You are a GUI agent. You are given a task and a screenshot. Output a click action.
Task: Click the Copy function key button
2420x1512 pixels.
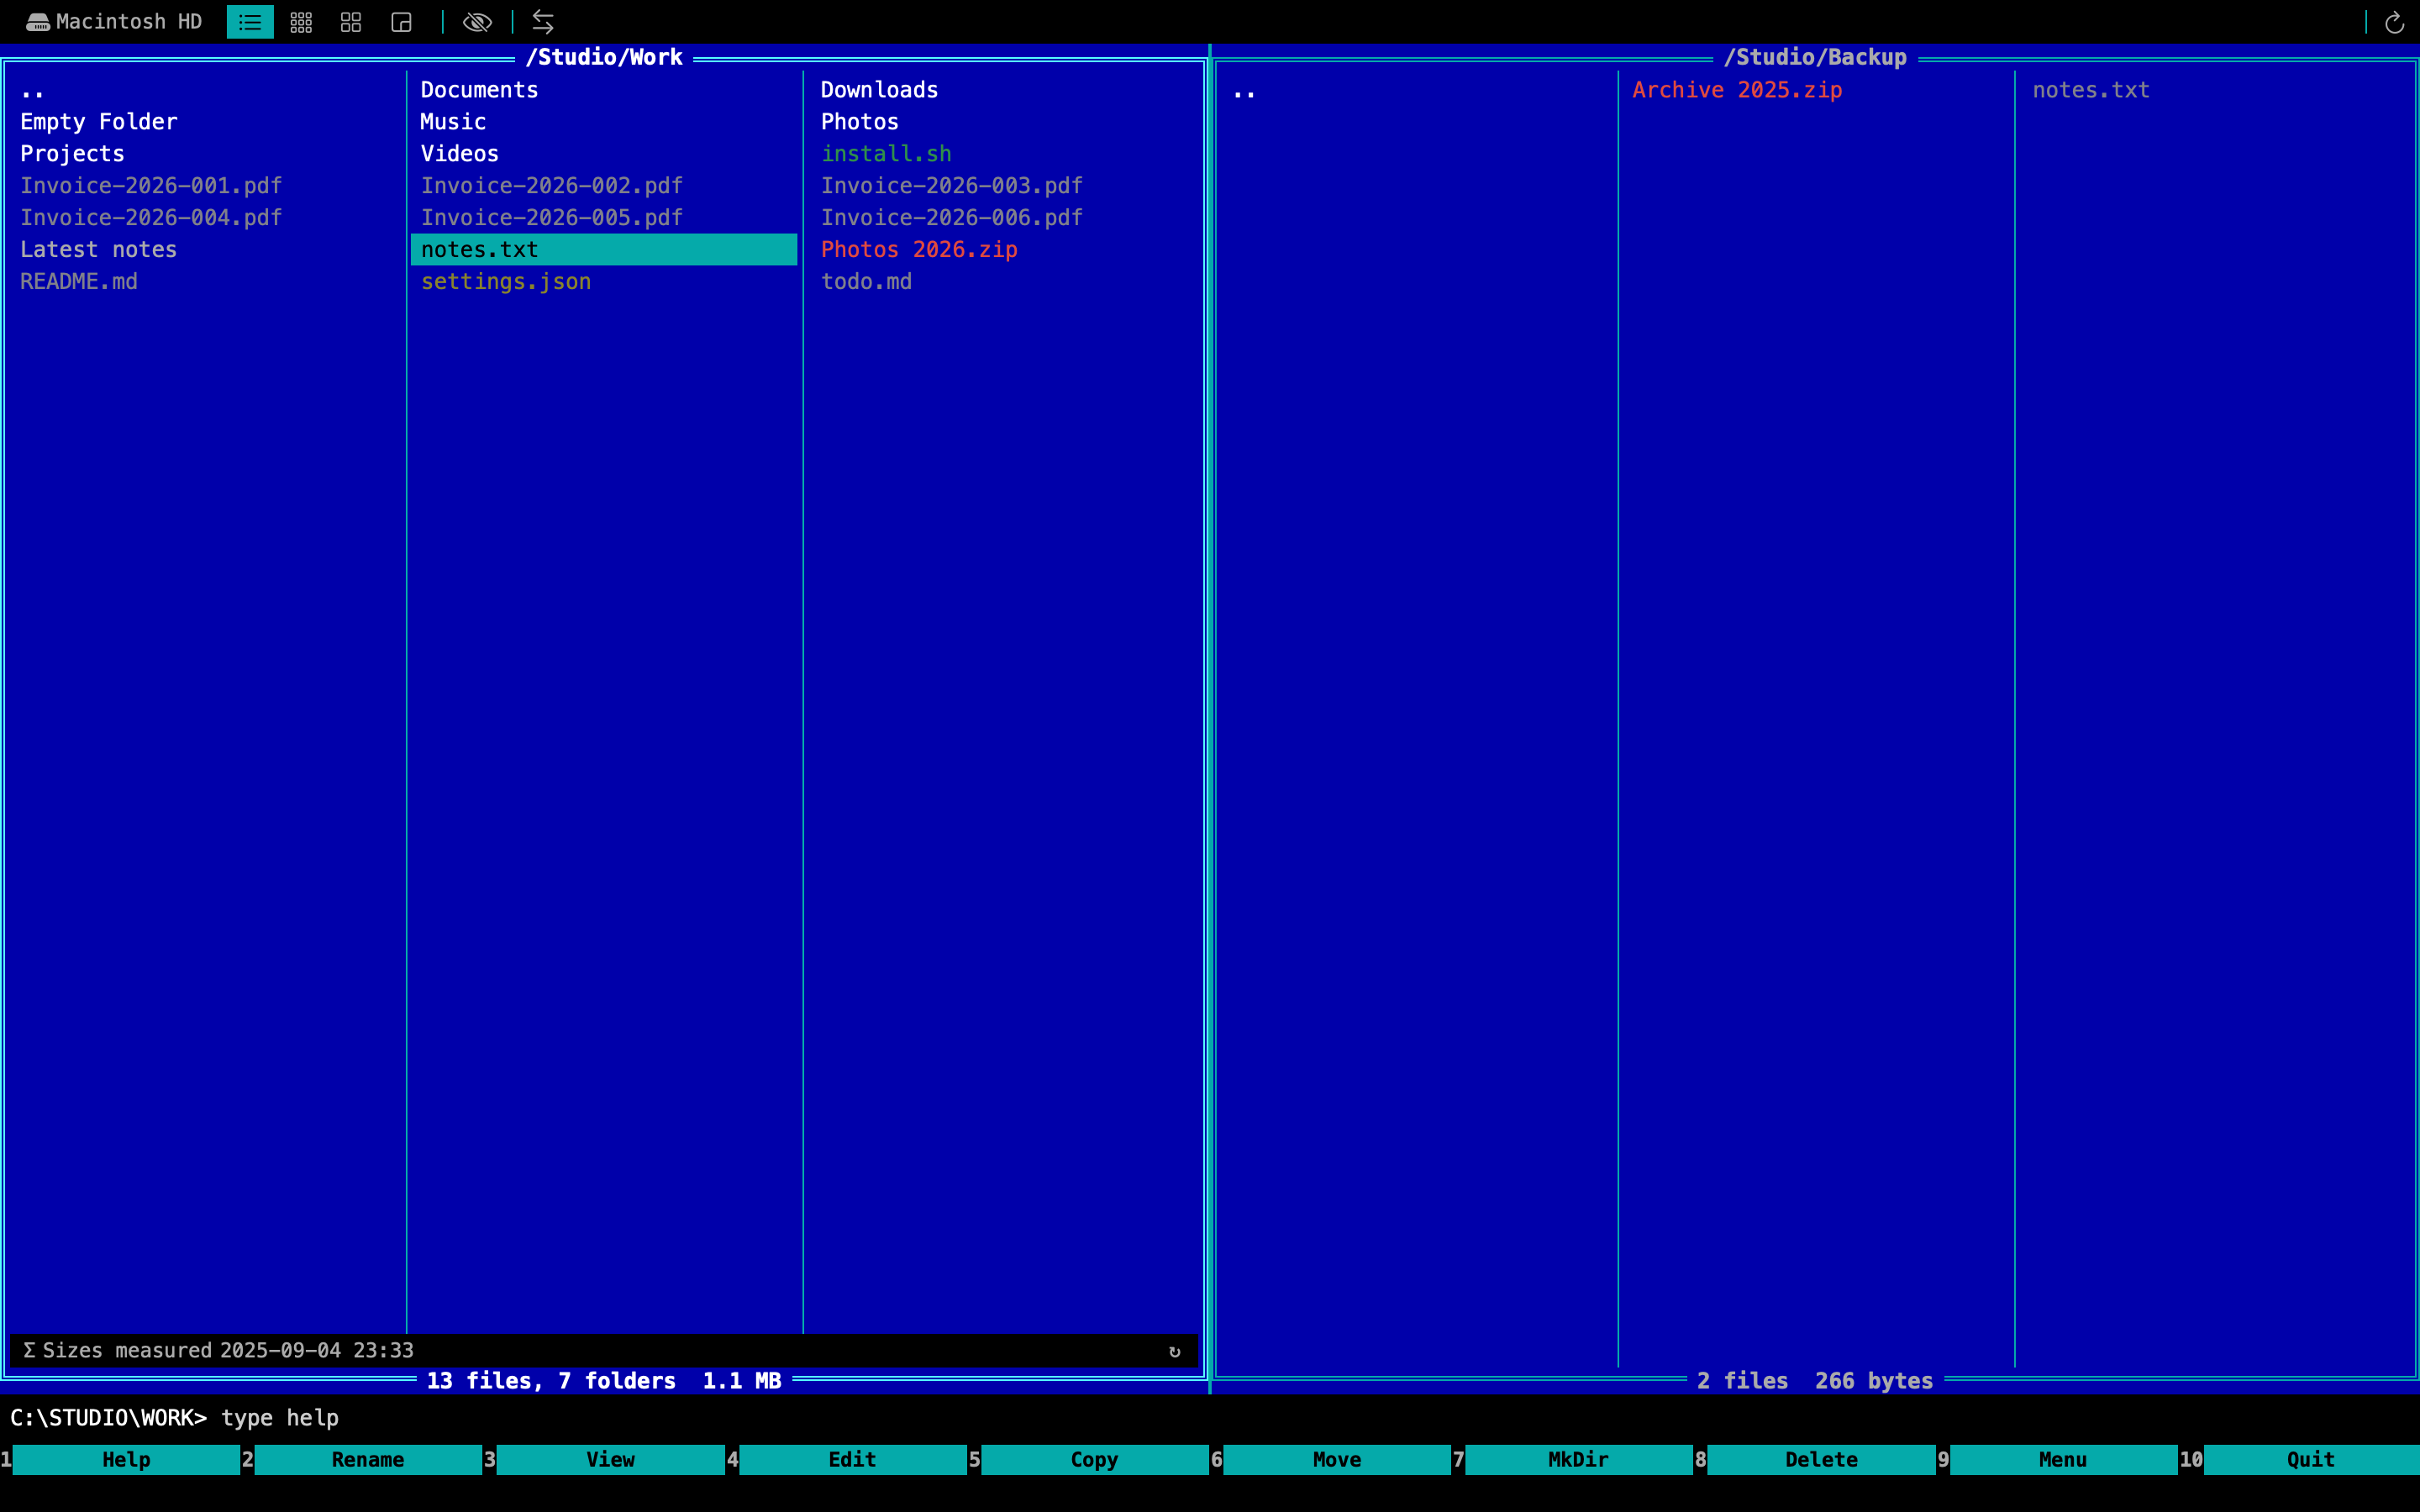(x=1094, y=1459)
